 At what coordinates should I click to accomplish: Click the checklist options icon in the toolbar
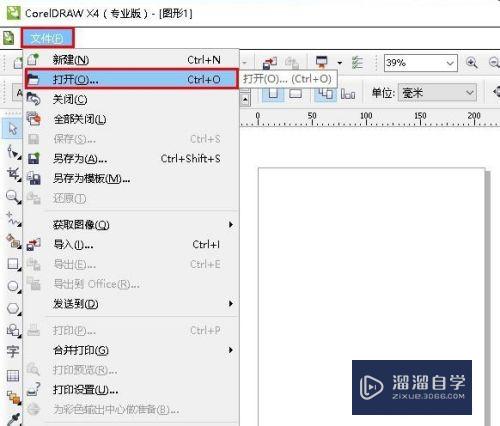(x=357, y=62)
